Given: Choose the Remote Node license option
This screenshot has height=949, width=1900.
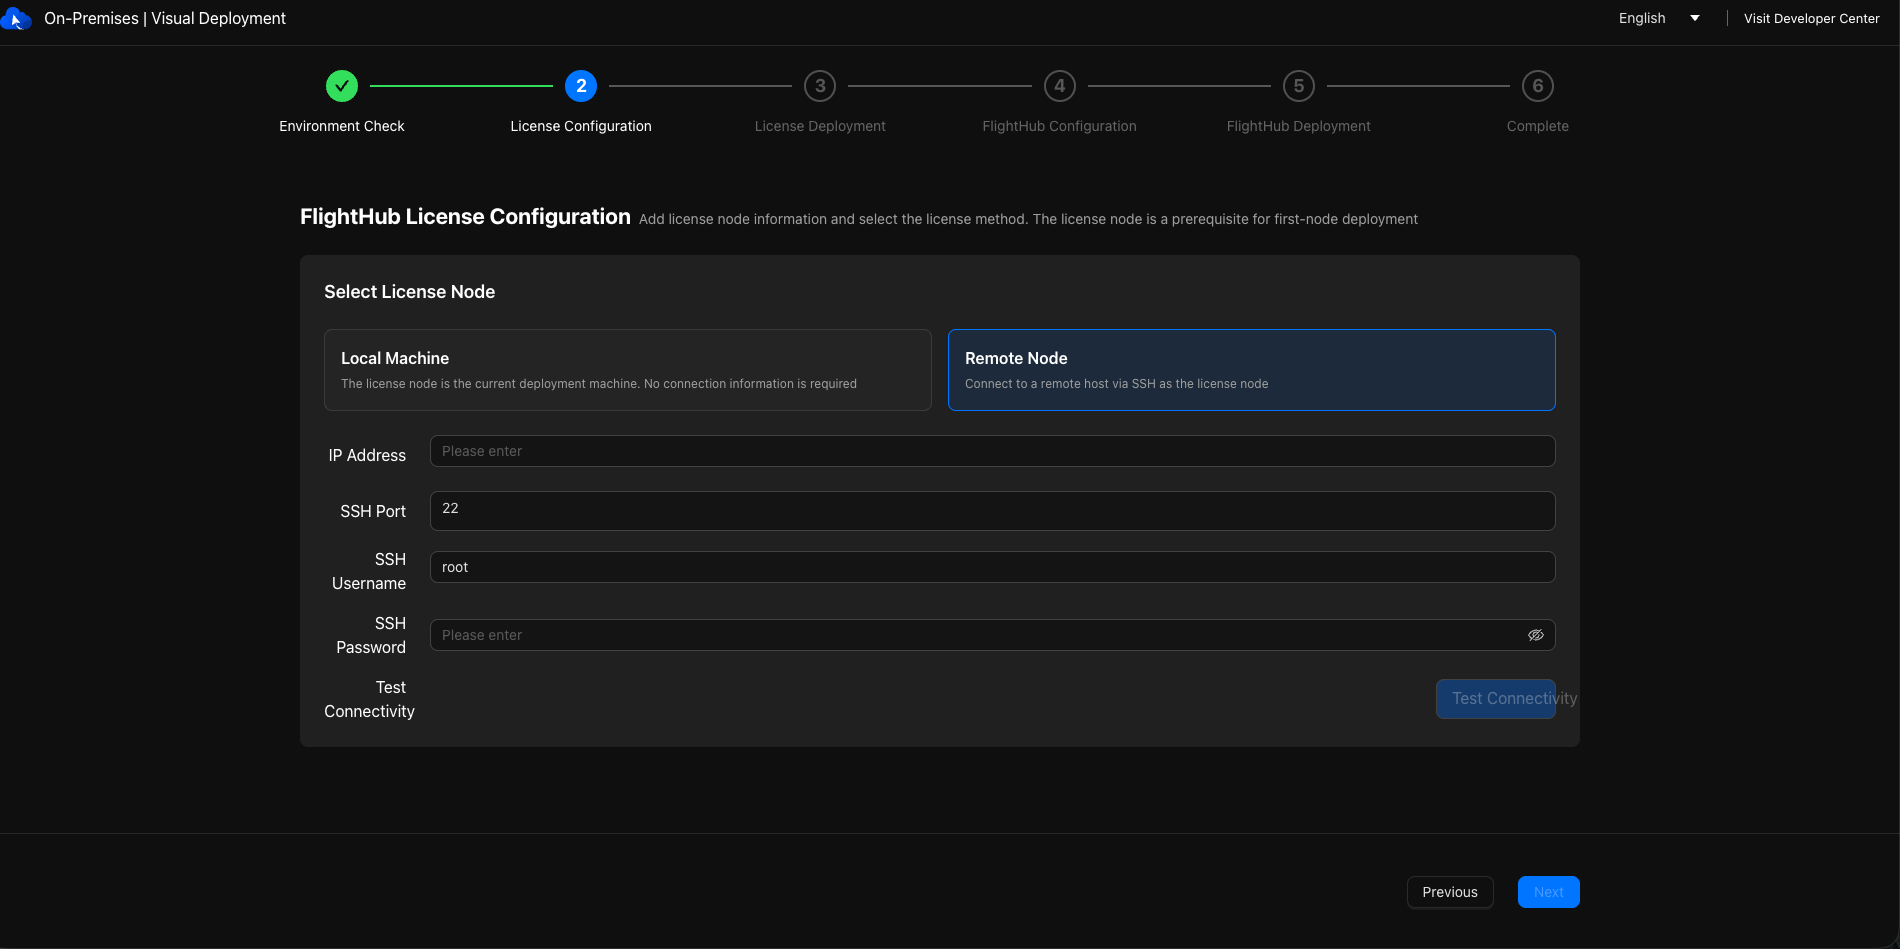Looking at the screenshot, I should (x=1252, y=370).
